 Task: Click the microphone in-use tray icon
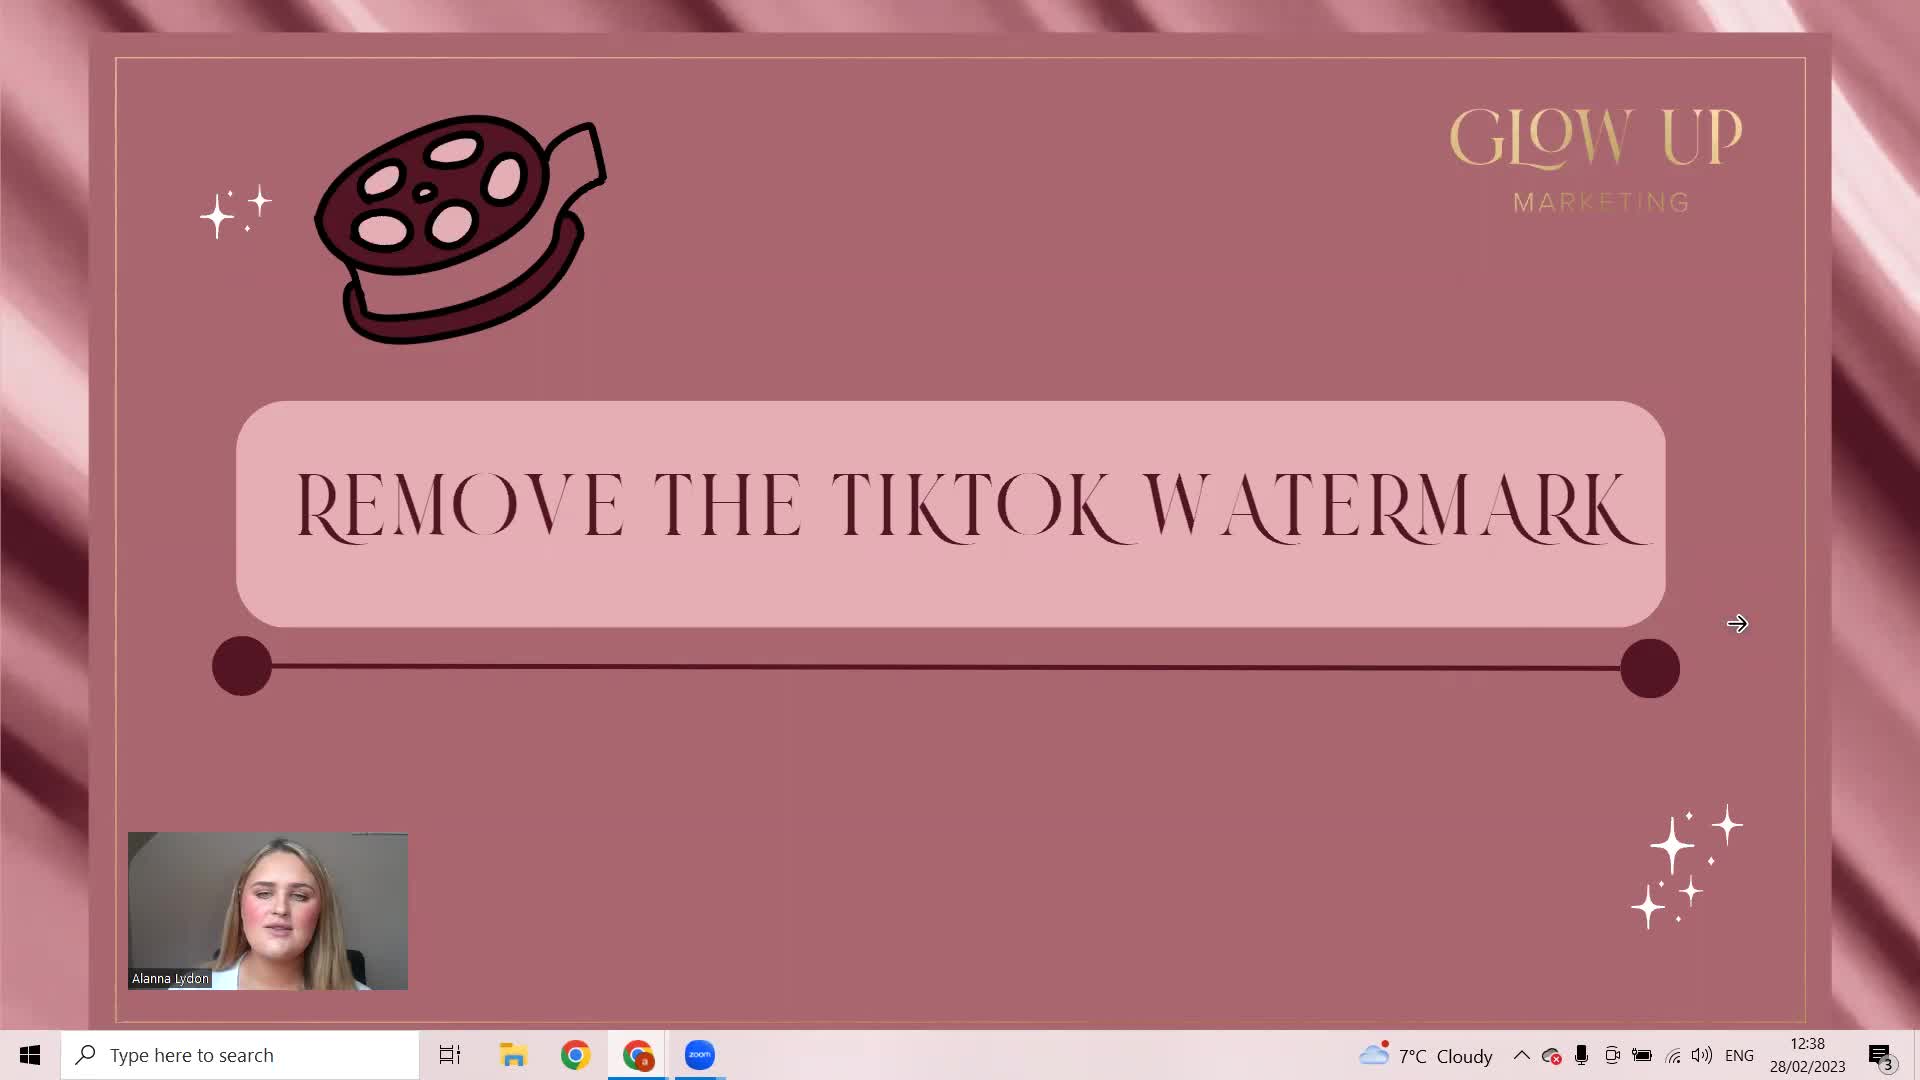pos(1581,1055)
